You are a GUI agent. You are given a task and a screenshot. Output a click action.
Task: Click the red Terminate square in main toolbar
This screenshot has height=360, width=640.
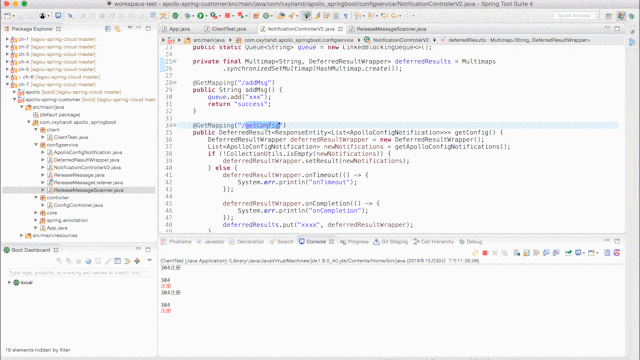[x=227, y=16]
